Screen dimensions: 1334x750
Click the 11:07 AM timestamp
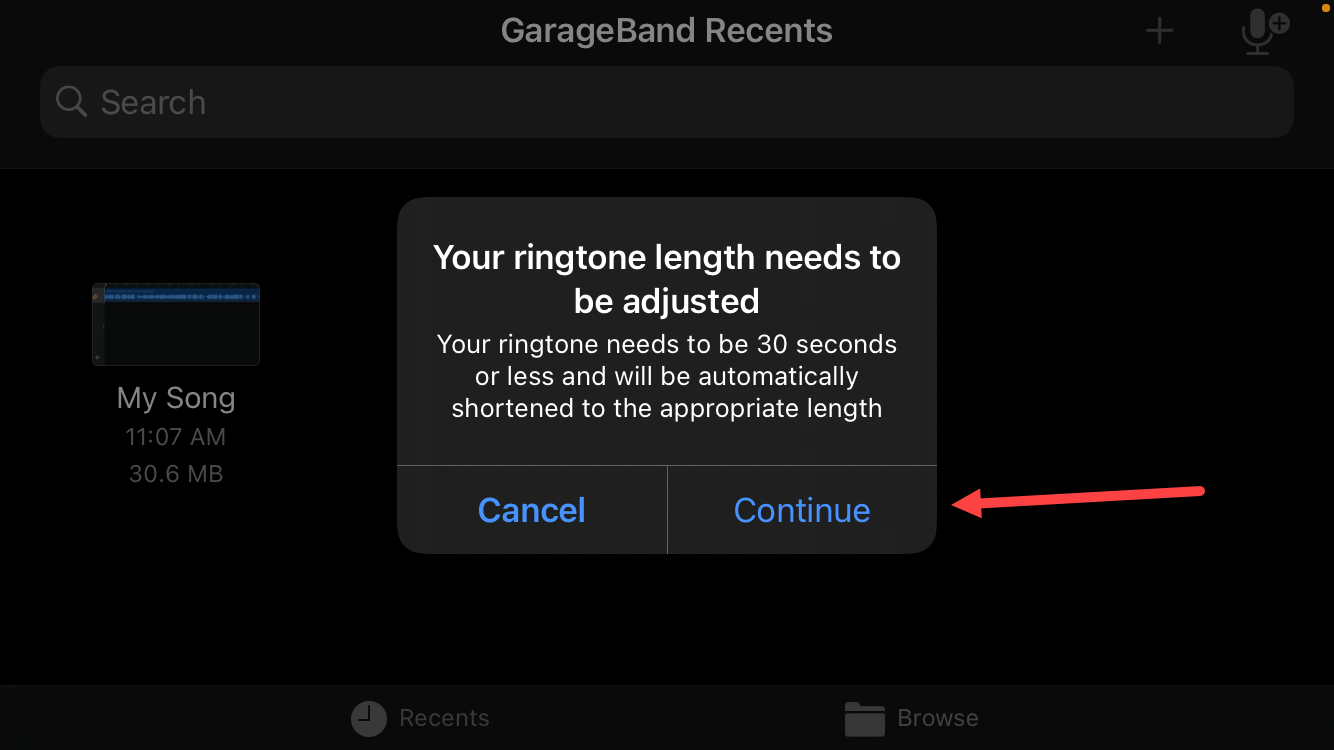(176, 437)
